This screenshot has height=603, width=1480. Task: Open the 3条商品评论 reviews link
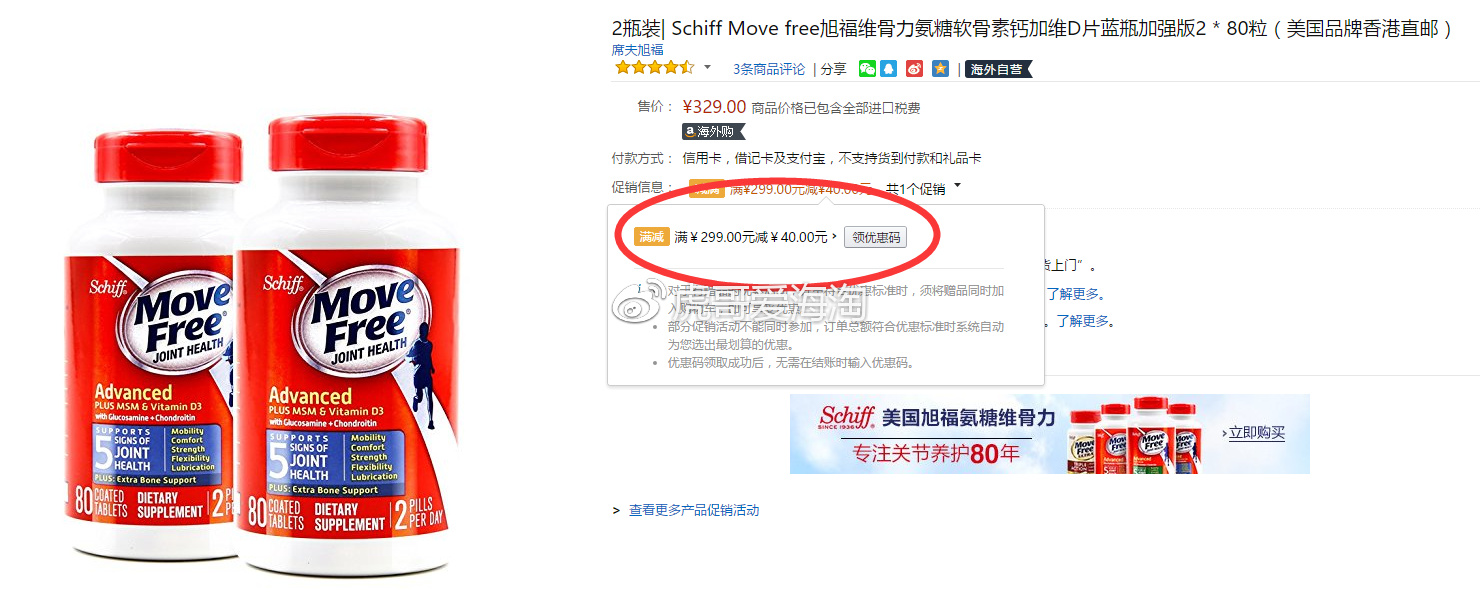point(769,69)
